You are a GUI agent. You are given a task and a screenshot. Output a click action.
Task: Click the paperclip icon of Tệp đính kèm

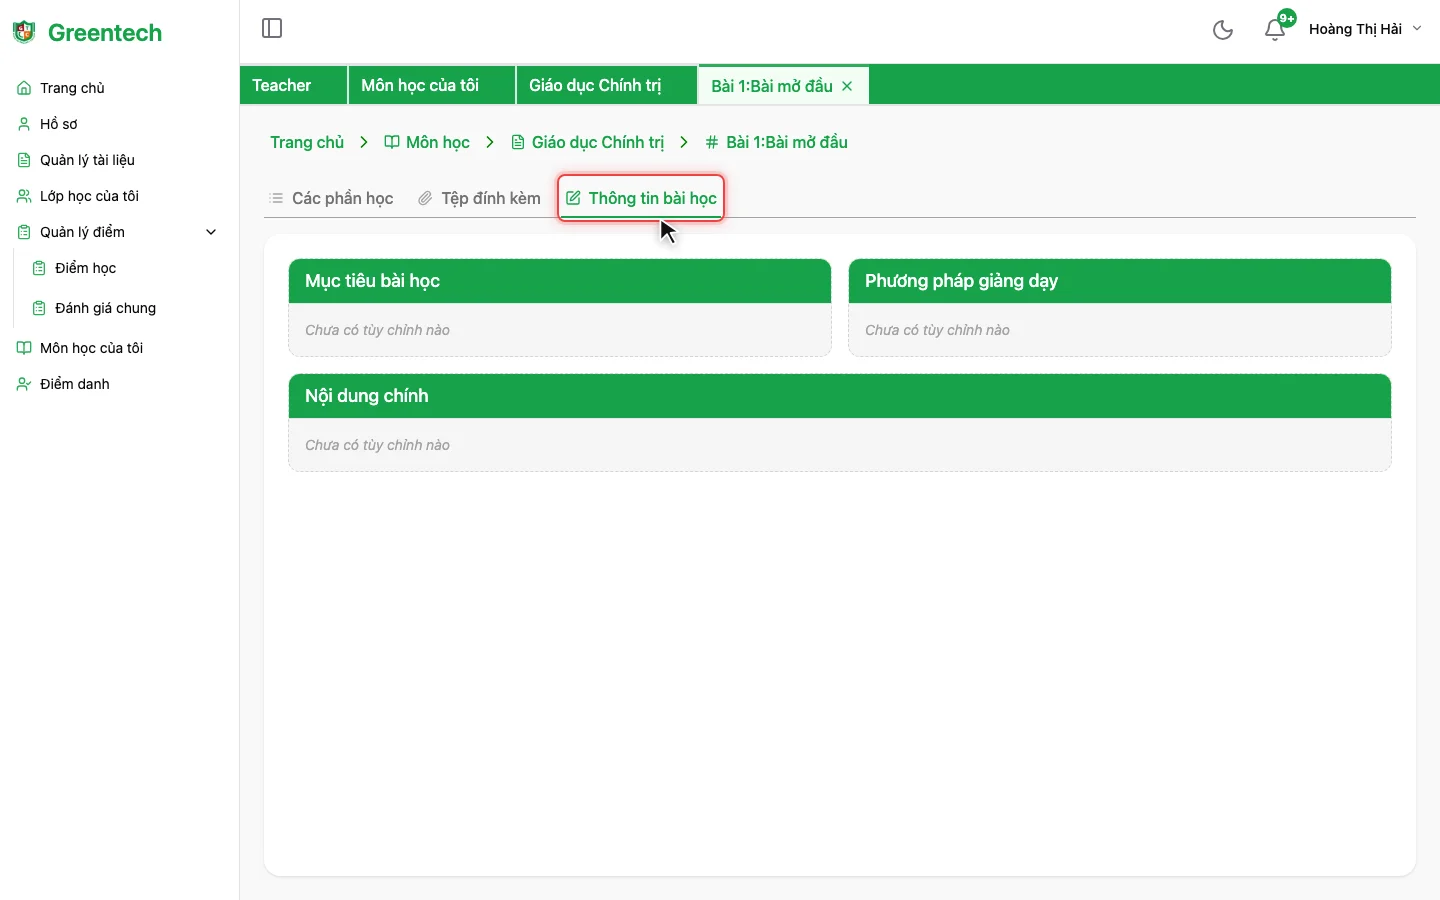pyautogui.click(x=425, y=198)
